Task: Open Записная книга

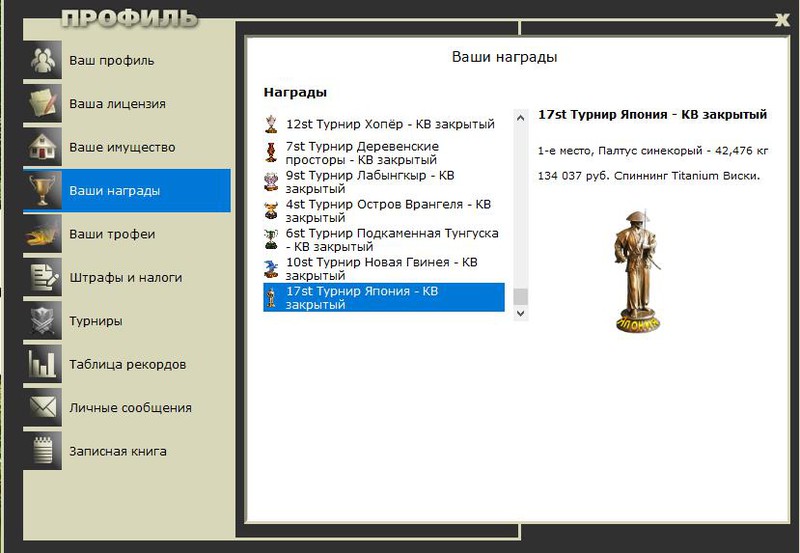Action: (127, 450)
